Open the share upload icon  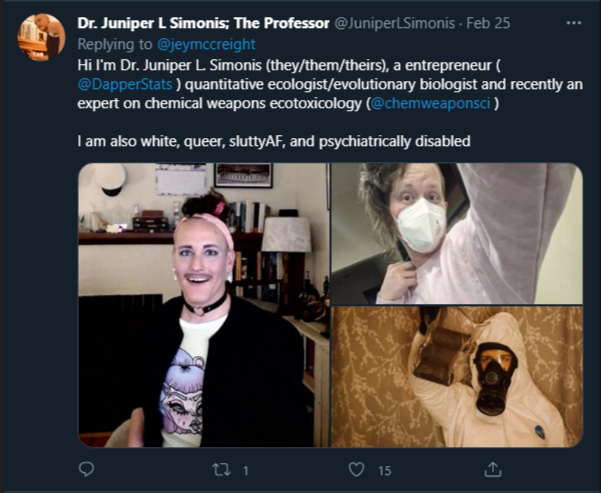[493, 469]
